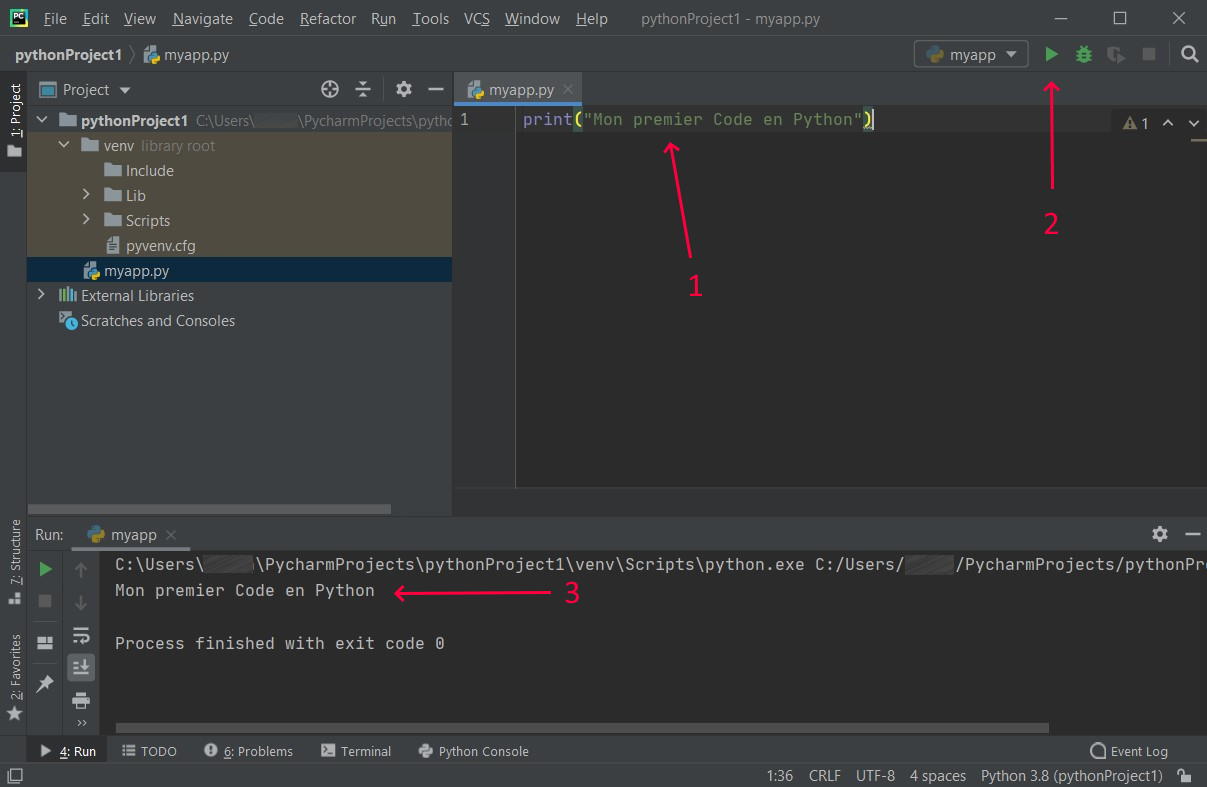Expand the Scripts folder

pyautogui.click(x=88, y=220)
